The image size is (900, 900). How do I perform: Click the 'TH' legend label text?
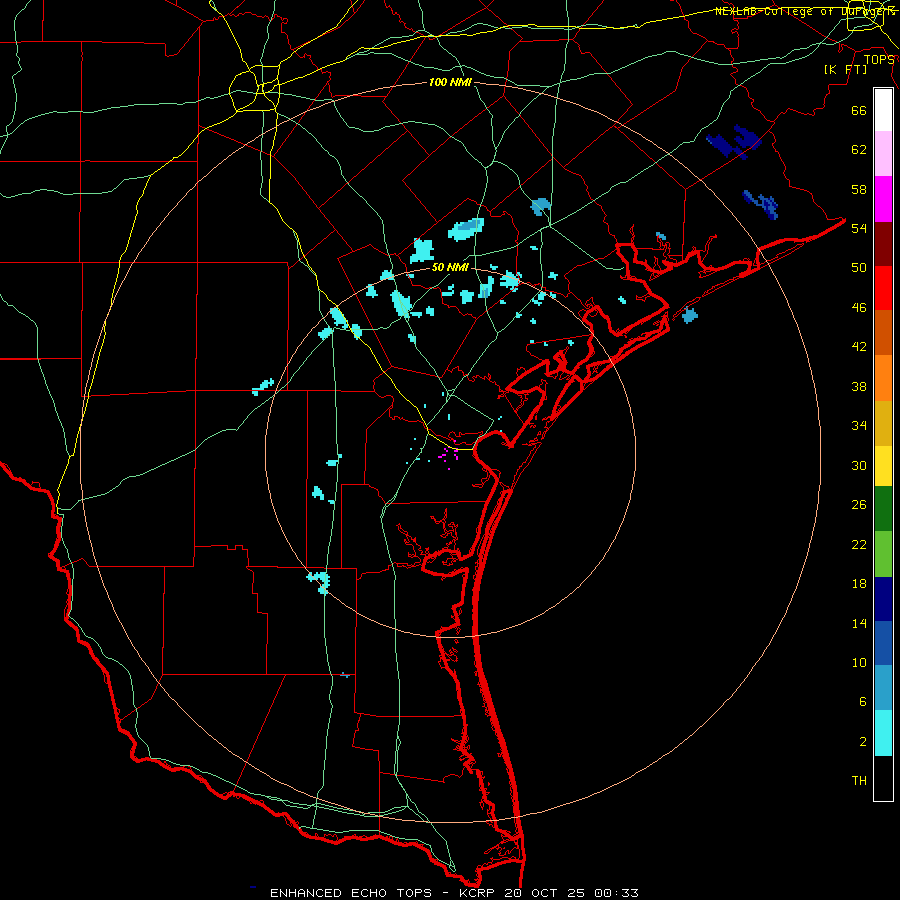pos(859,781)
